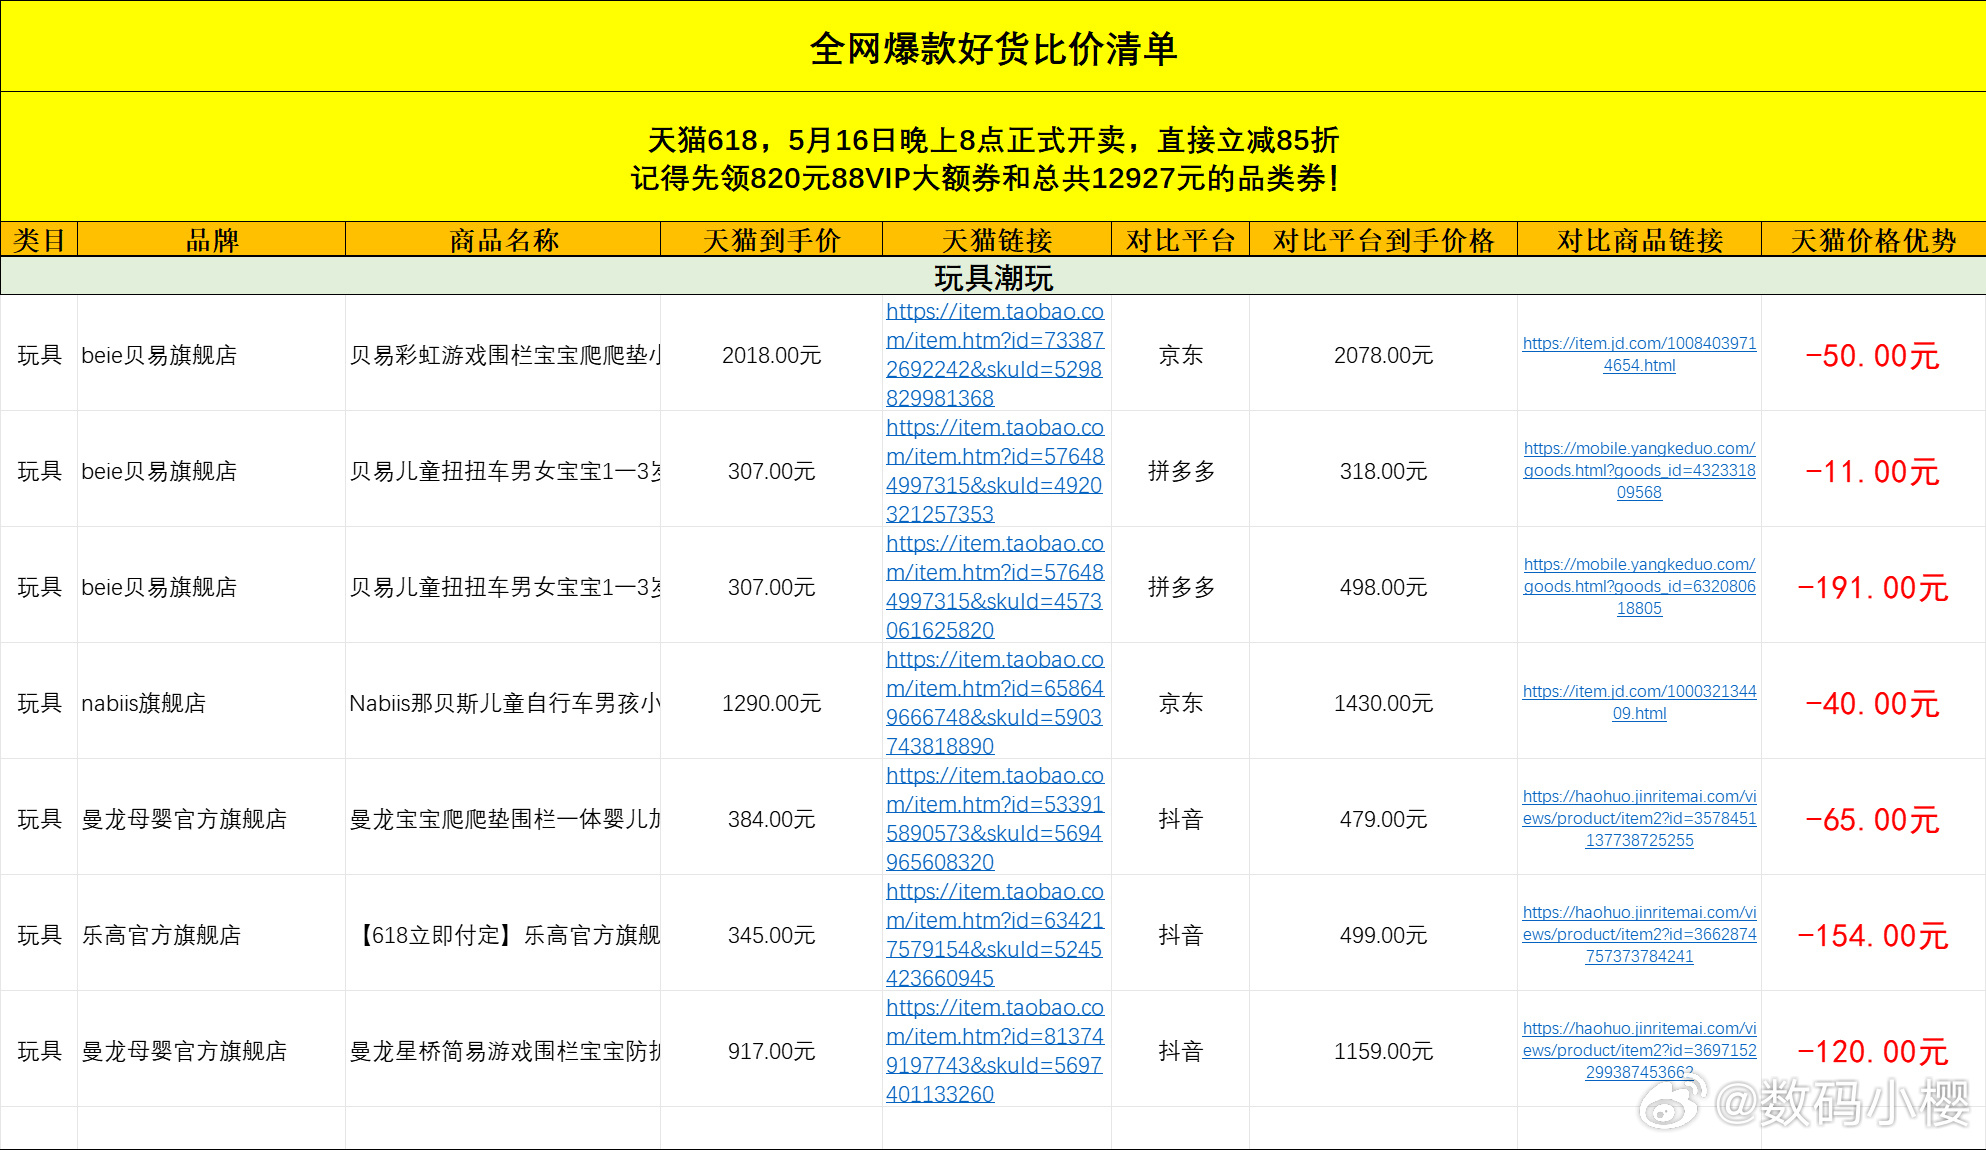Open the Tmall link ending in 321257353
The width and height of the screenshot is (1986, 1150).
pyautogui.click(x=995, y=470)
